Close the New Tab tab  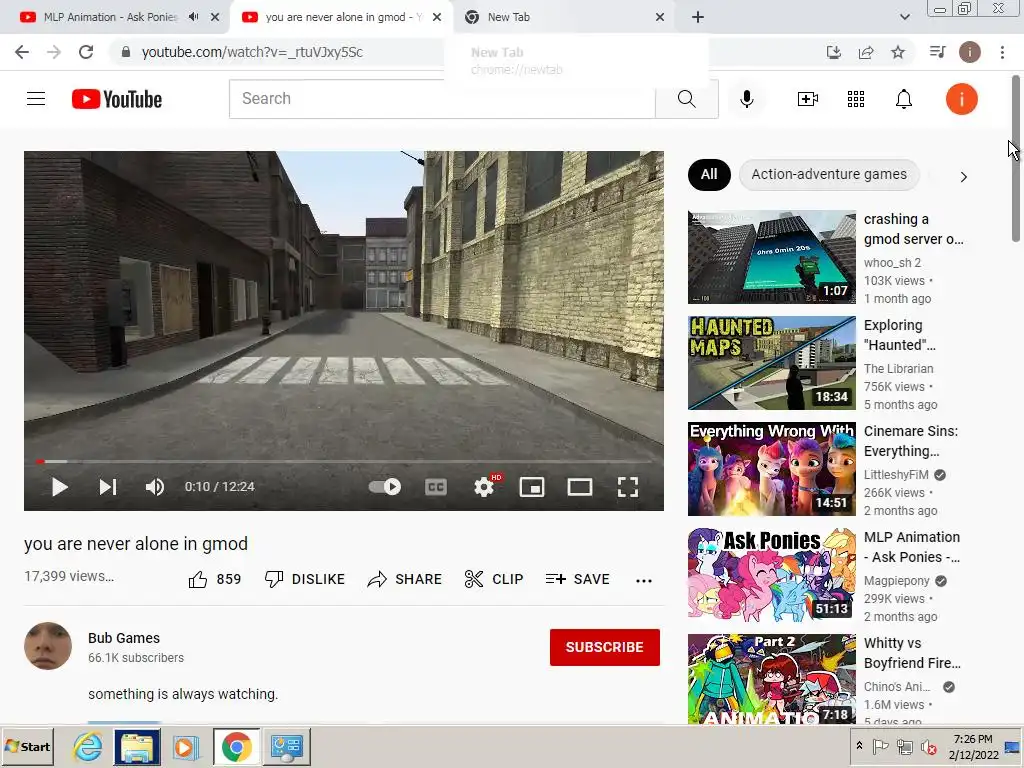point(660,18)
